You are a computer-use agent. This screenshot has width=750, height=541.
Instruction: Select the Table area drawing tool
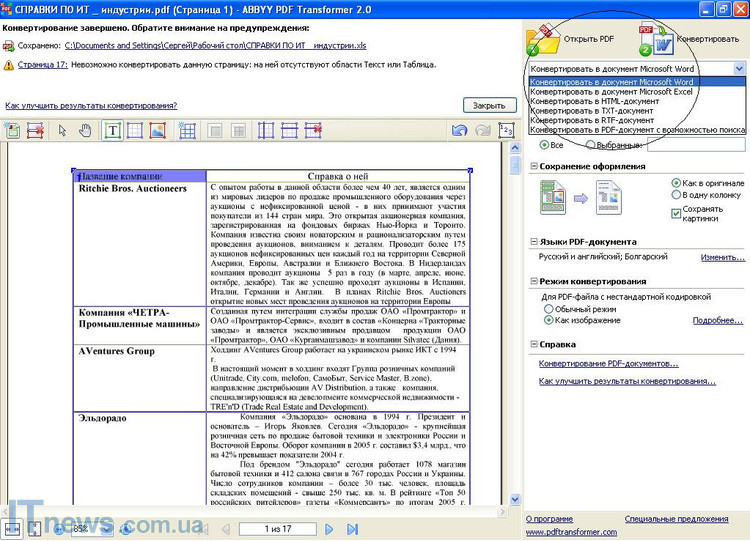[x=135, y=130]
